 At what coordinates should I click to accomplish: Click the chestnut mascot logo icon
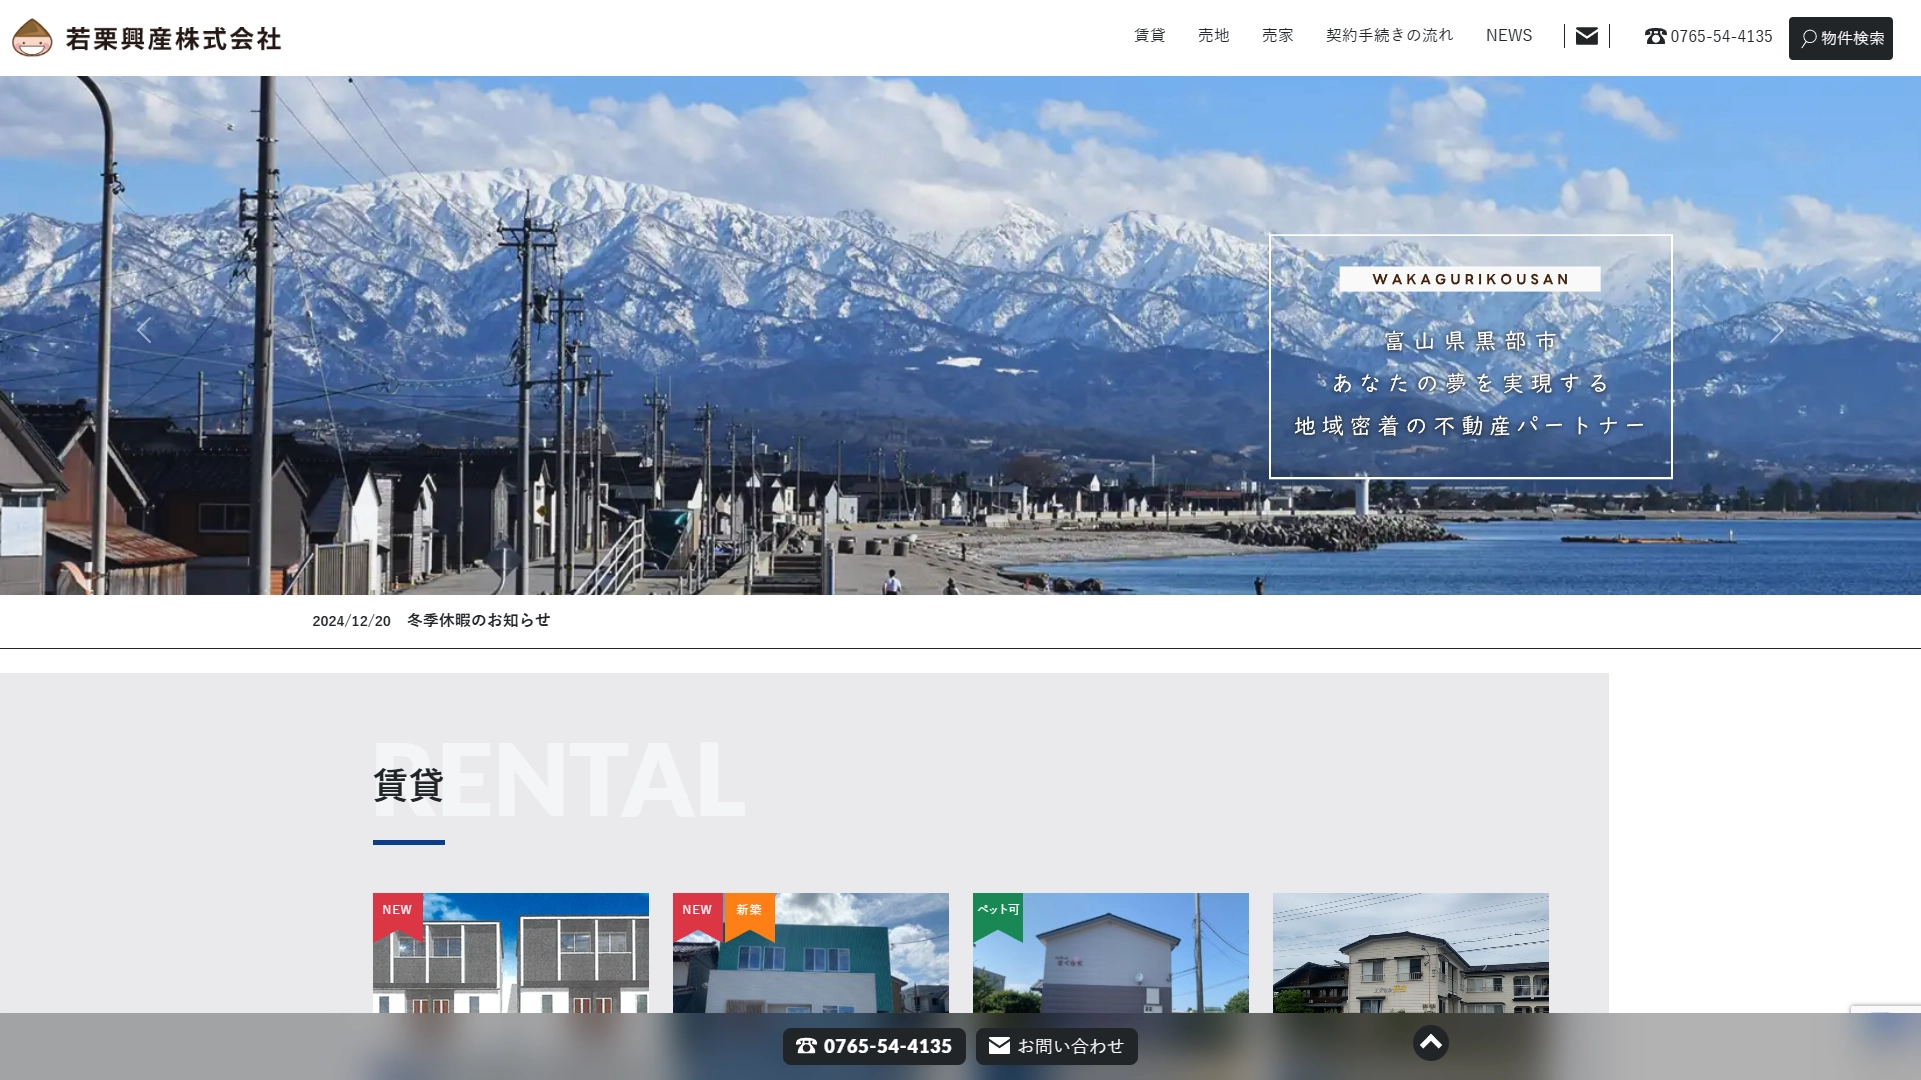pos(32,38)
